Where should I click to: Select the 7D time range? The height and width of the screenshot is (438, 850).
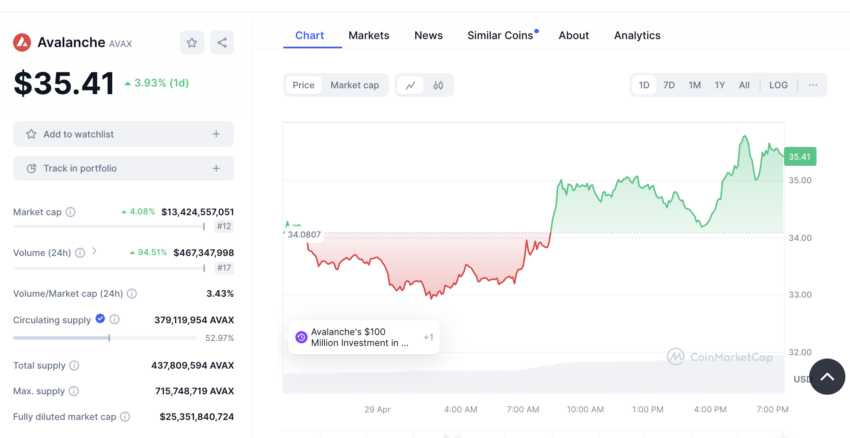669,85
